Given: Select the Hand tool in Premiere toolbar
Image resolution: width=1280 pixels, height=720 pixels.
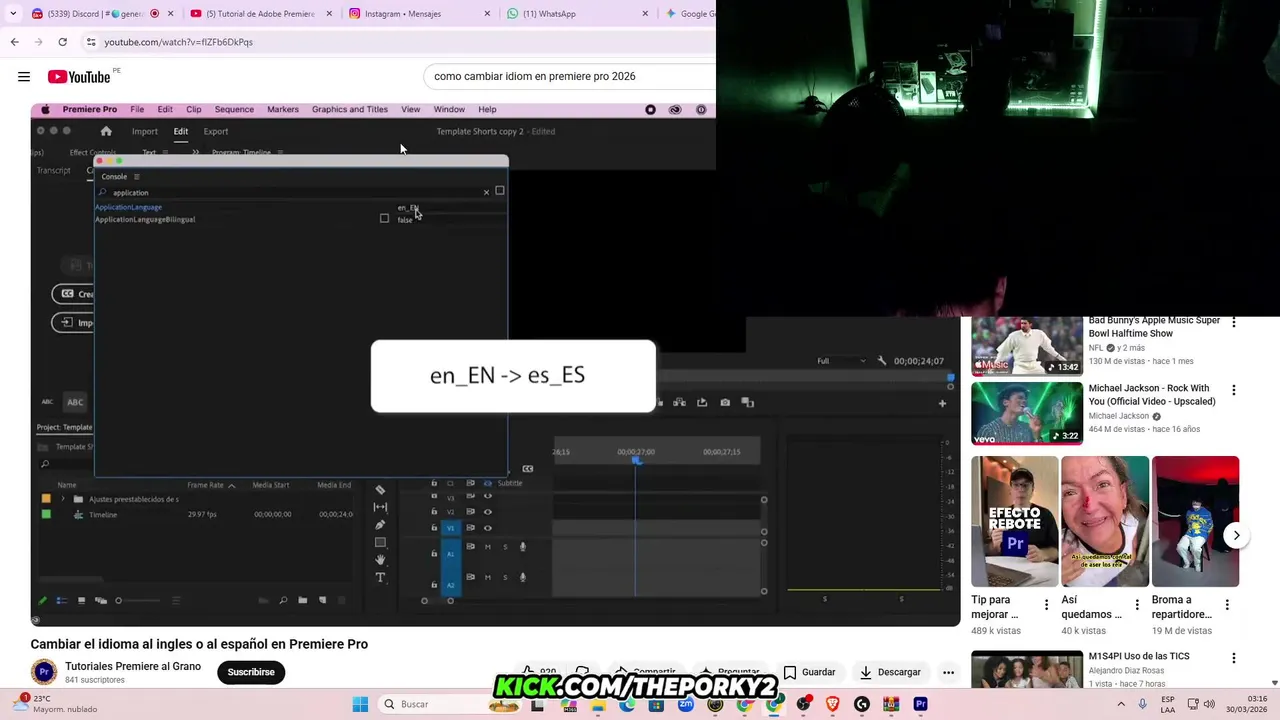Looking at the screenshot, I should [x=380, y=560].
